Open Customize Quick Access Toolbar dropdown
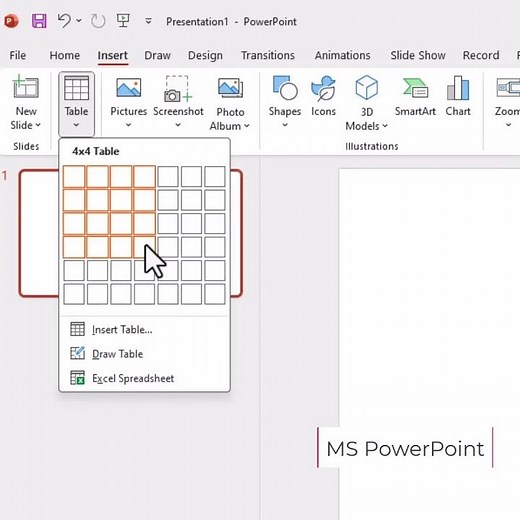The image size is (520, 520). [148, 21]
